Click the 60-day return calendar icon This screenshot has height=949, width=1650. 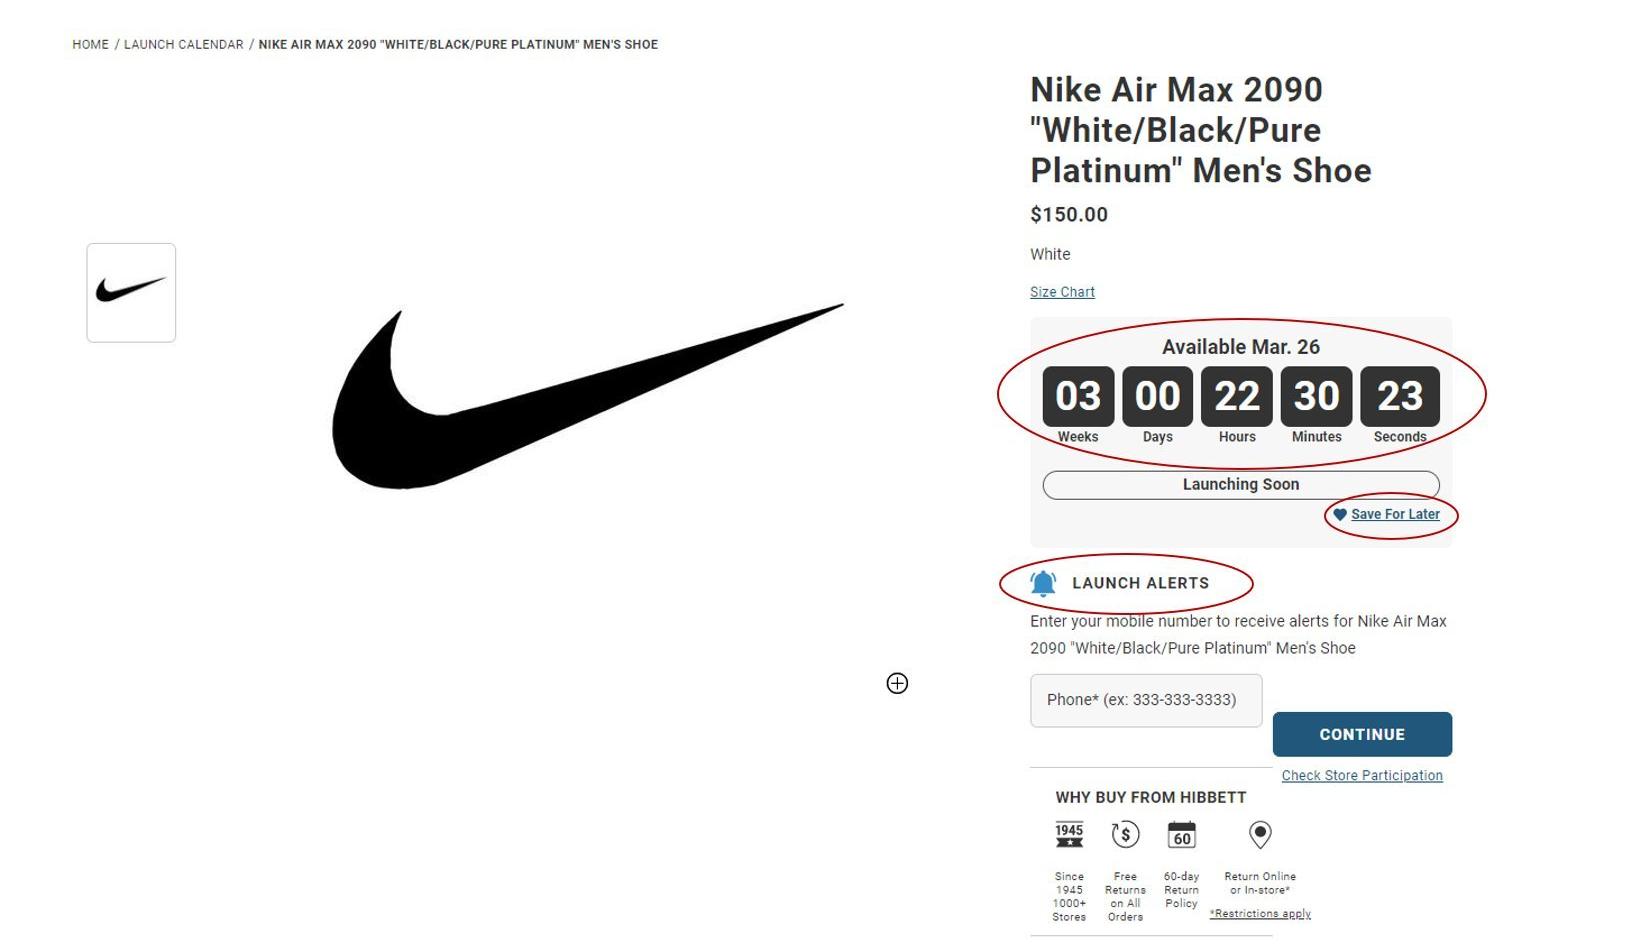click(x=1181, y=834)
